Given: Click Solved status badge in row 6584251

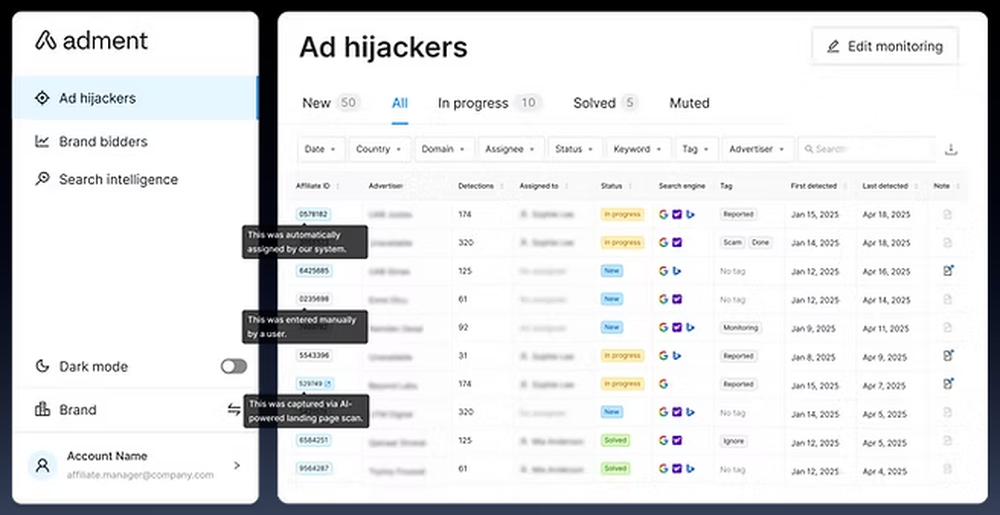Looking at the screenshot, I should [615, 440].
